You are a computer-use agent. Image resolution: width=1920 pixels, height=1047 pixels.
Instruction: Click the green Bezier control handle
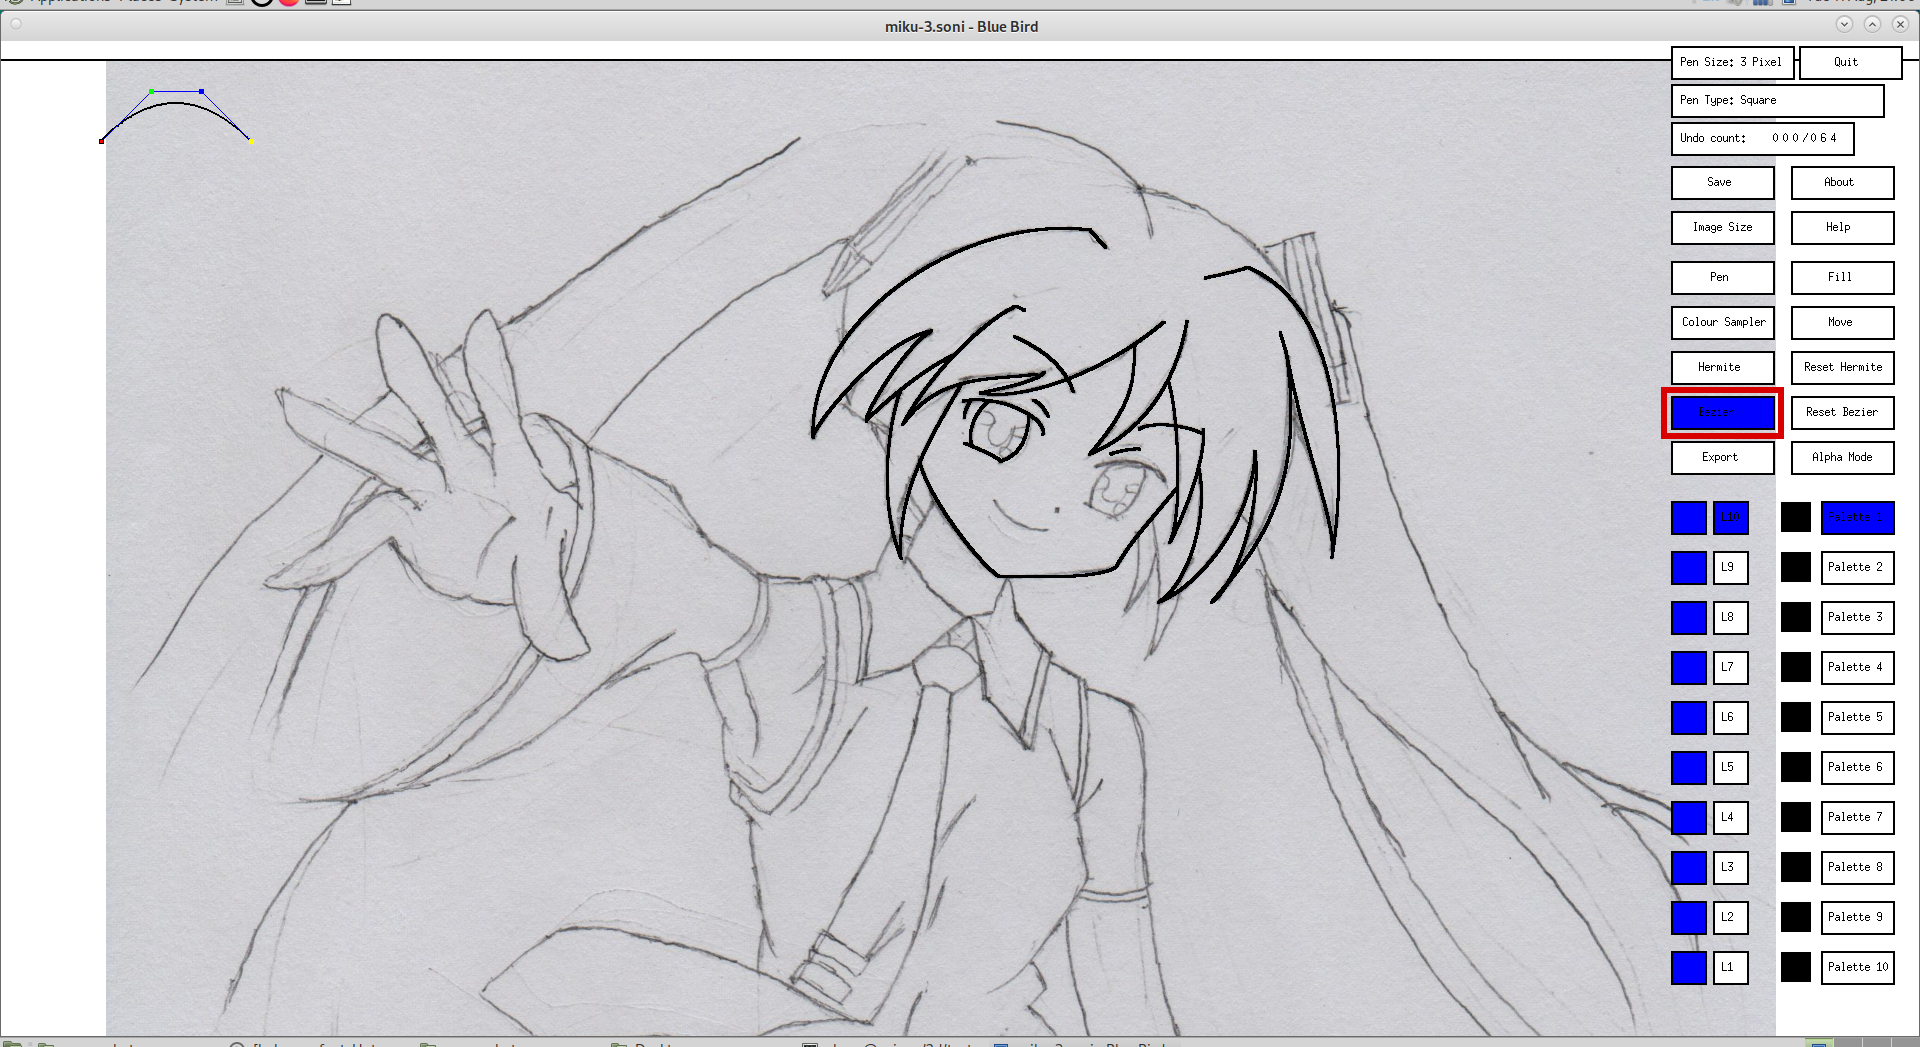click(152, 91)
